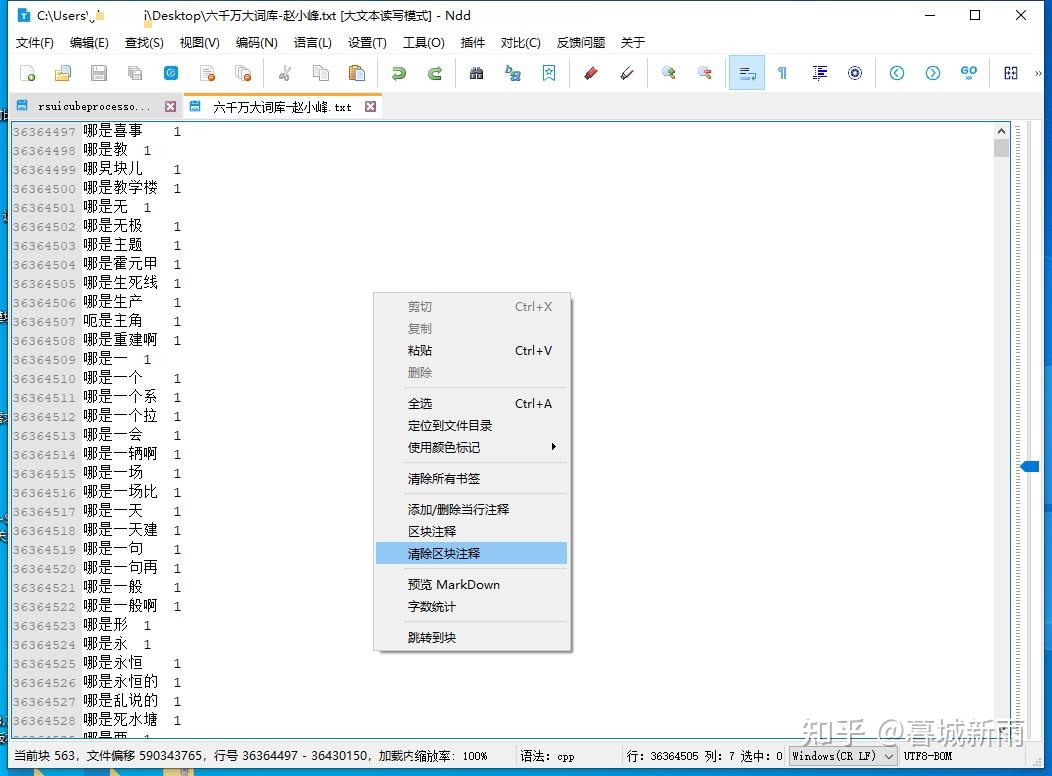Open the 设置(T) menu
The image size is (1052, 776).
pyautogui.click(x=366, y=43)
